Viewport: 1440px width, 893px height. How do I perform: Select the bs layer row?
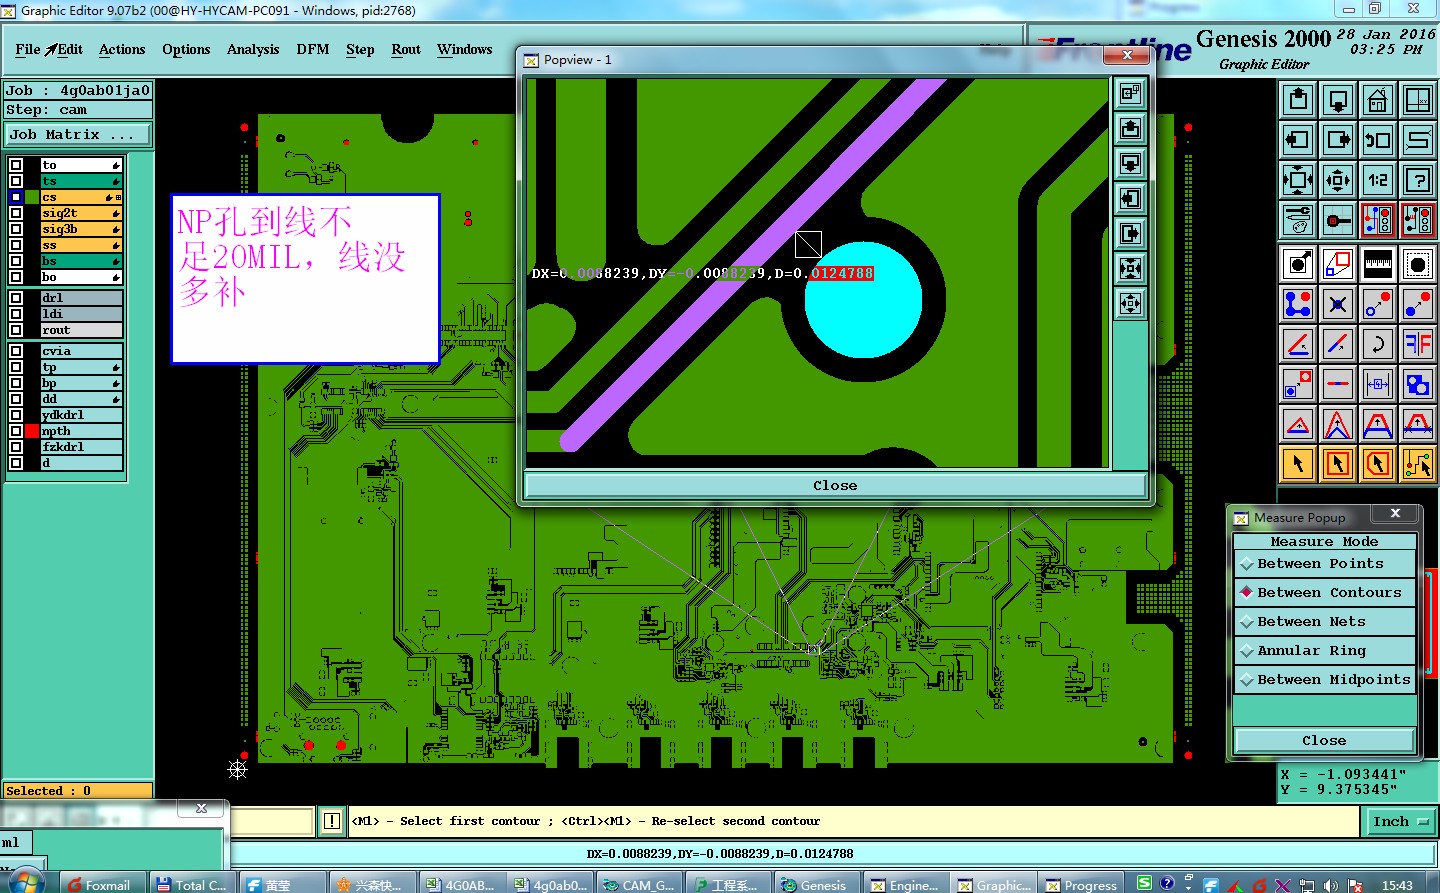81,261
